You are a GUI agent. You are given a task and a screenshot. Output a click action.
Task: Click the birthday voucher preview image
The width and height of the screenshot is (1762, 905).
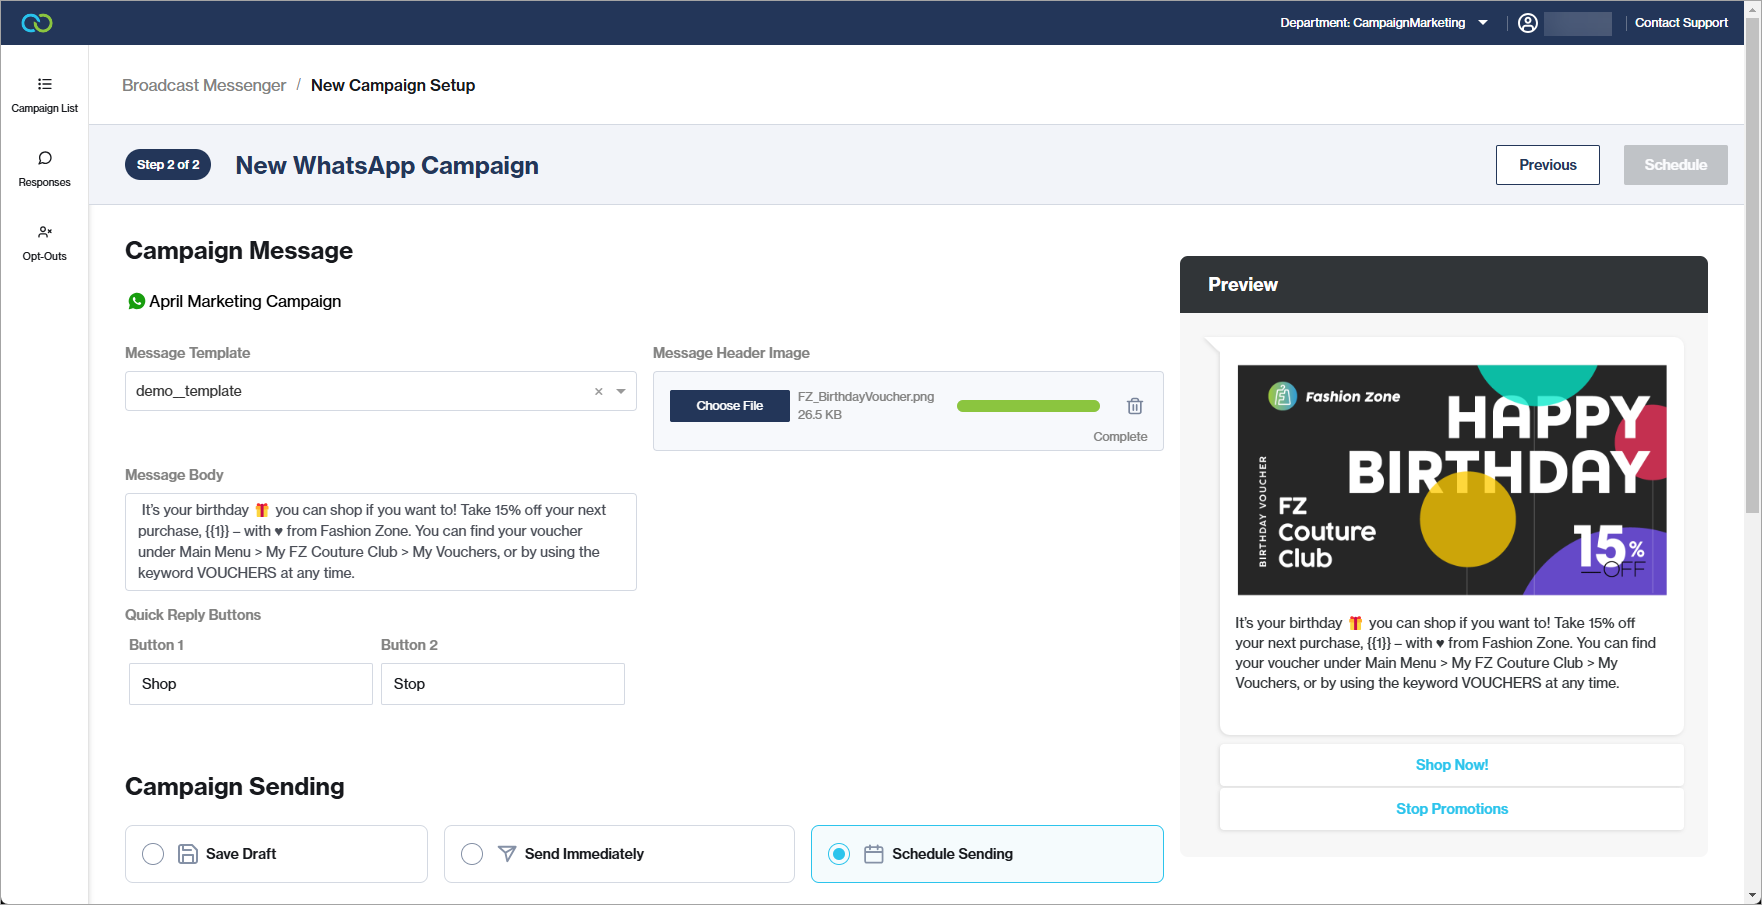(1452, 480)
